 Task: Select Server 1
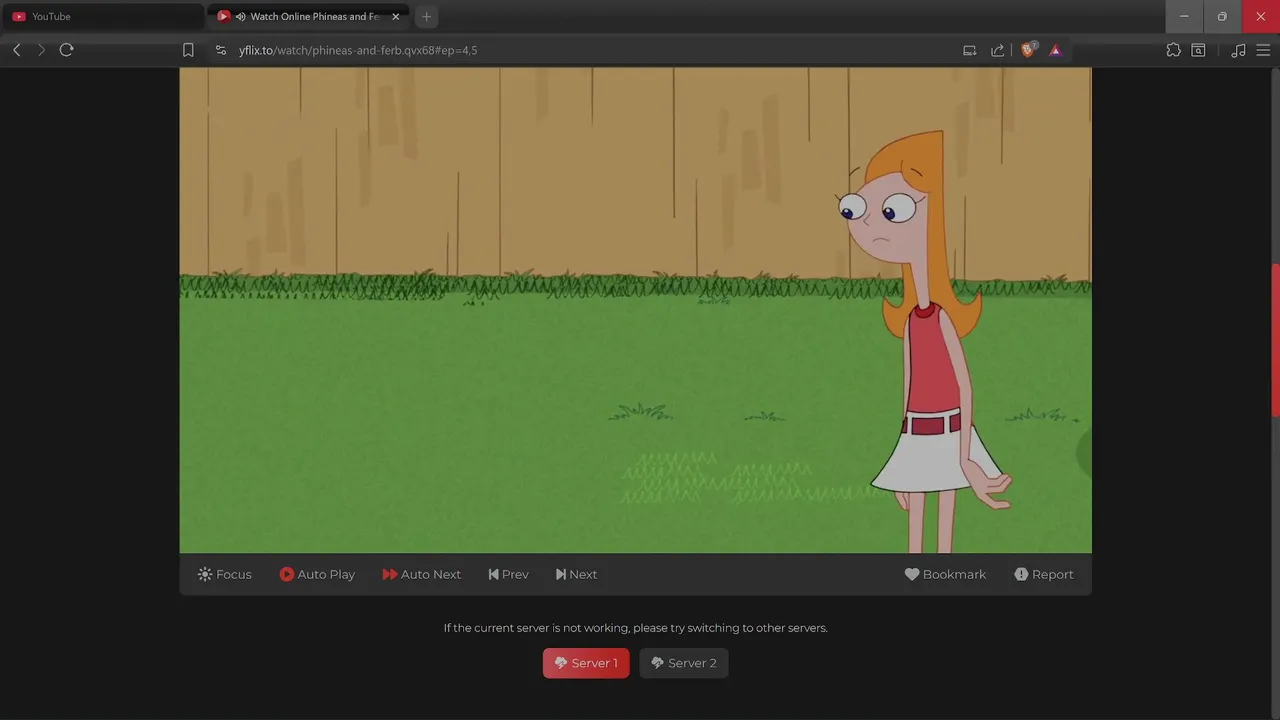pos(586,663)
